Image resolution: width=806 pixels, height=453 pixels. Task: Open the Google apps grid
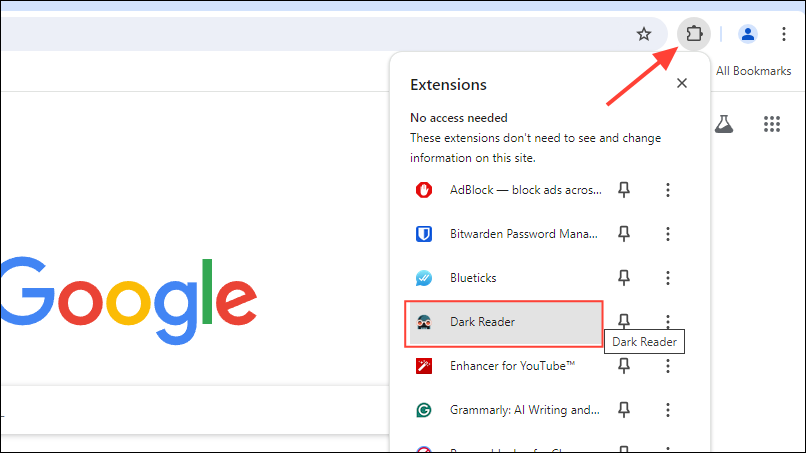[772, 124]
